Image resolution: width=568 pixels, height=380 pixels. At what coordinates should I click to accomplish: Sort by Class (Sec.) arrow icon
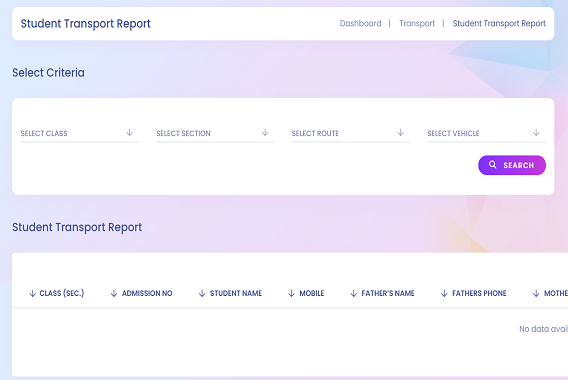[x=33, y=293]
